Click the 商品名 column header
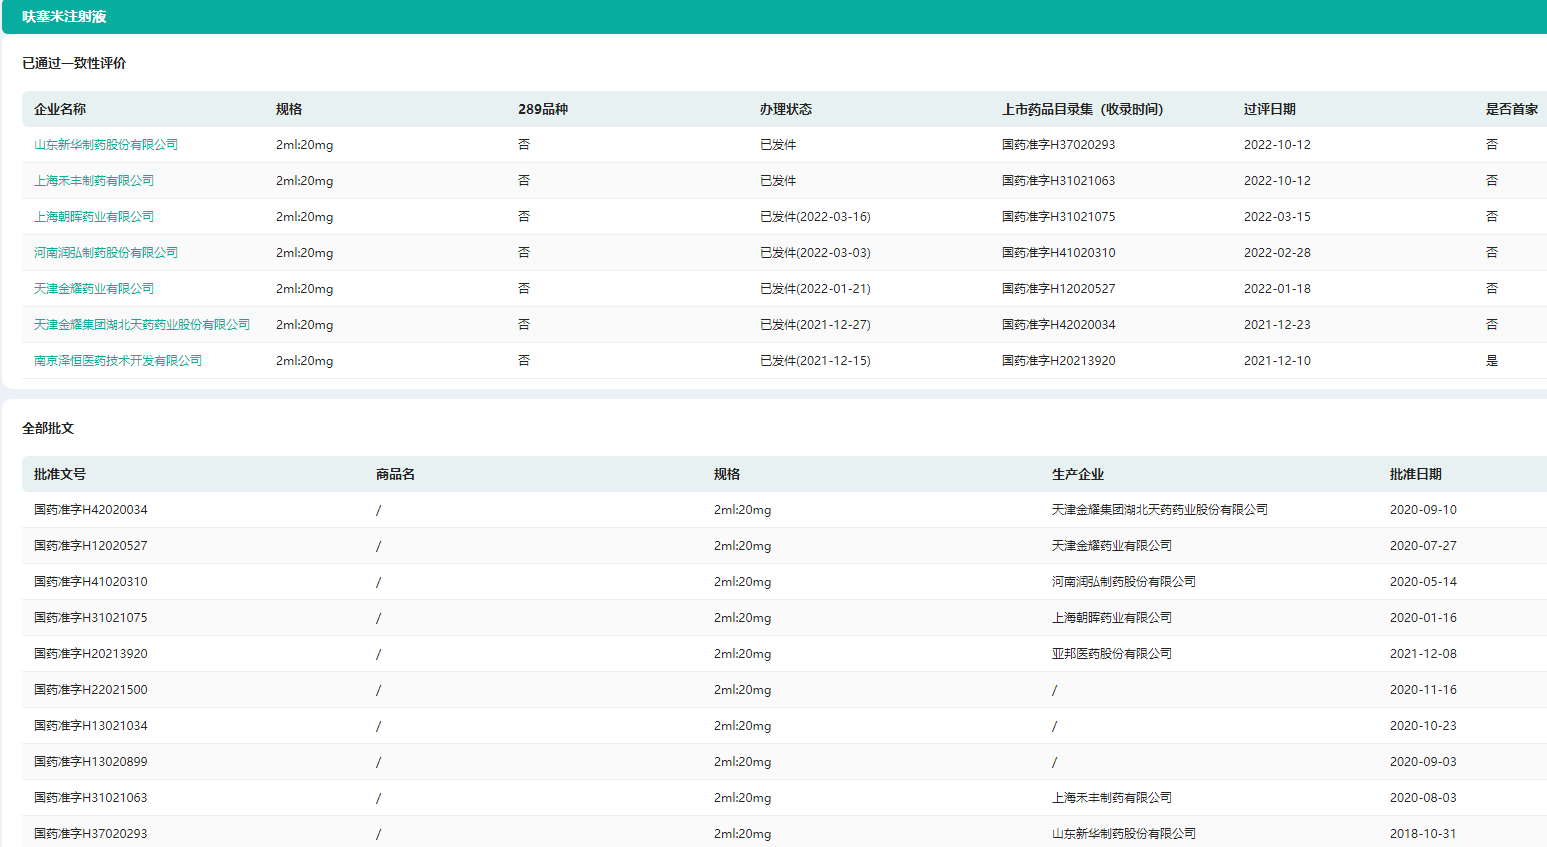This screenshot has width=1547, height=847. click(395, 474)
